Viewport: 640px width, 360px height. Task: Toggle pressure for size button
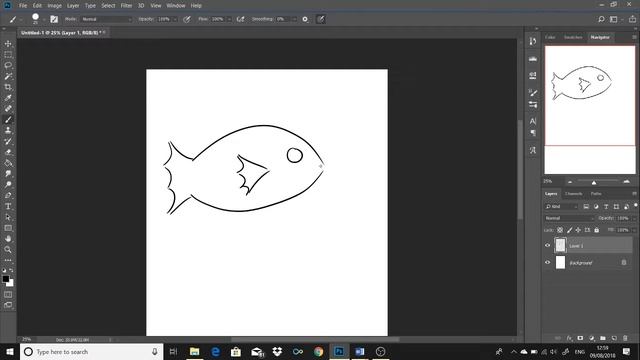321,19
